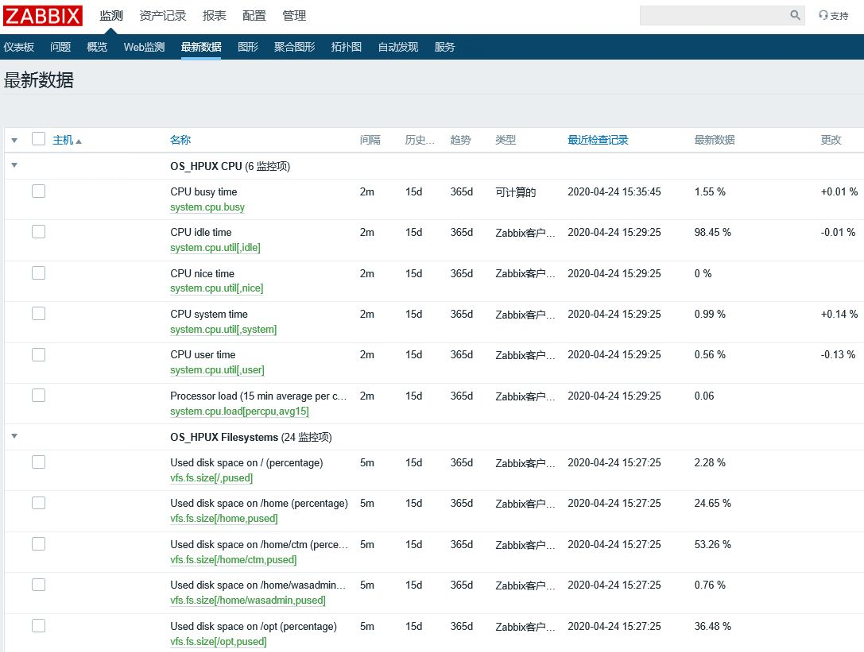The width and height of the screenshot is (864, 652).
Task: Check the /home/ctm disk space row
Action: click(39, 544)
